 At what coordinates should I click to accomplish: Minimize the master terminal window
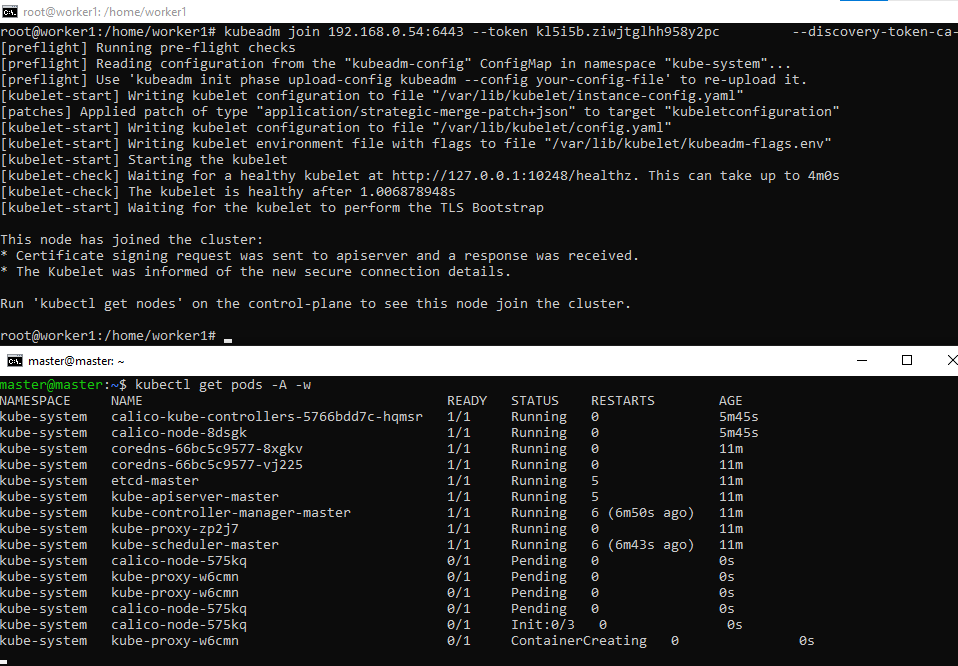pyautogui.click(x=860, y=360)
